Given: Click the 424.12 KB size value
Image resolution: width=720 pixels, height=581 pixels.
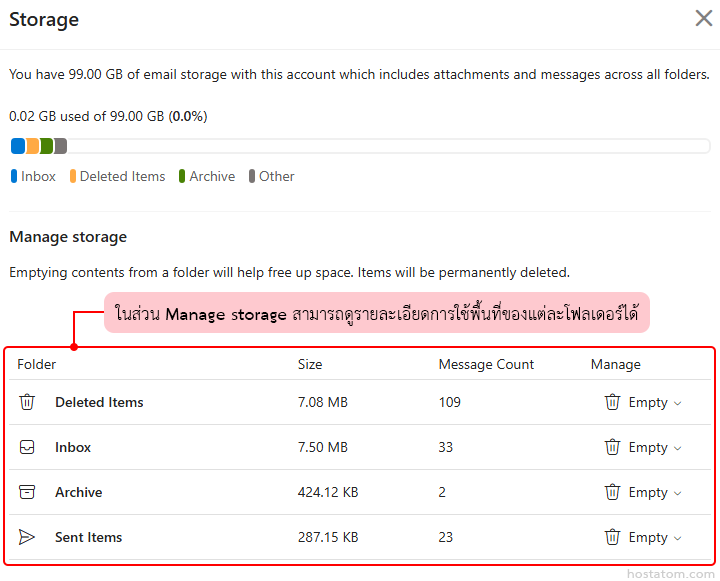Looking at the screenshot, I should tap(328, 492).
